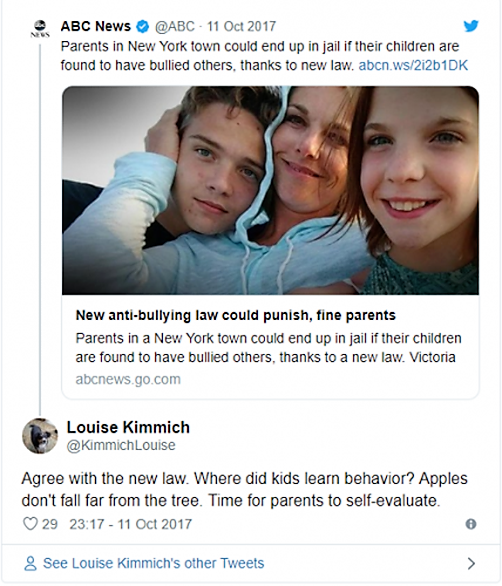Click the ABC News profile avatar
This screenshot has height=586, width=502.
pos(40,29)
